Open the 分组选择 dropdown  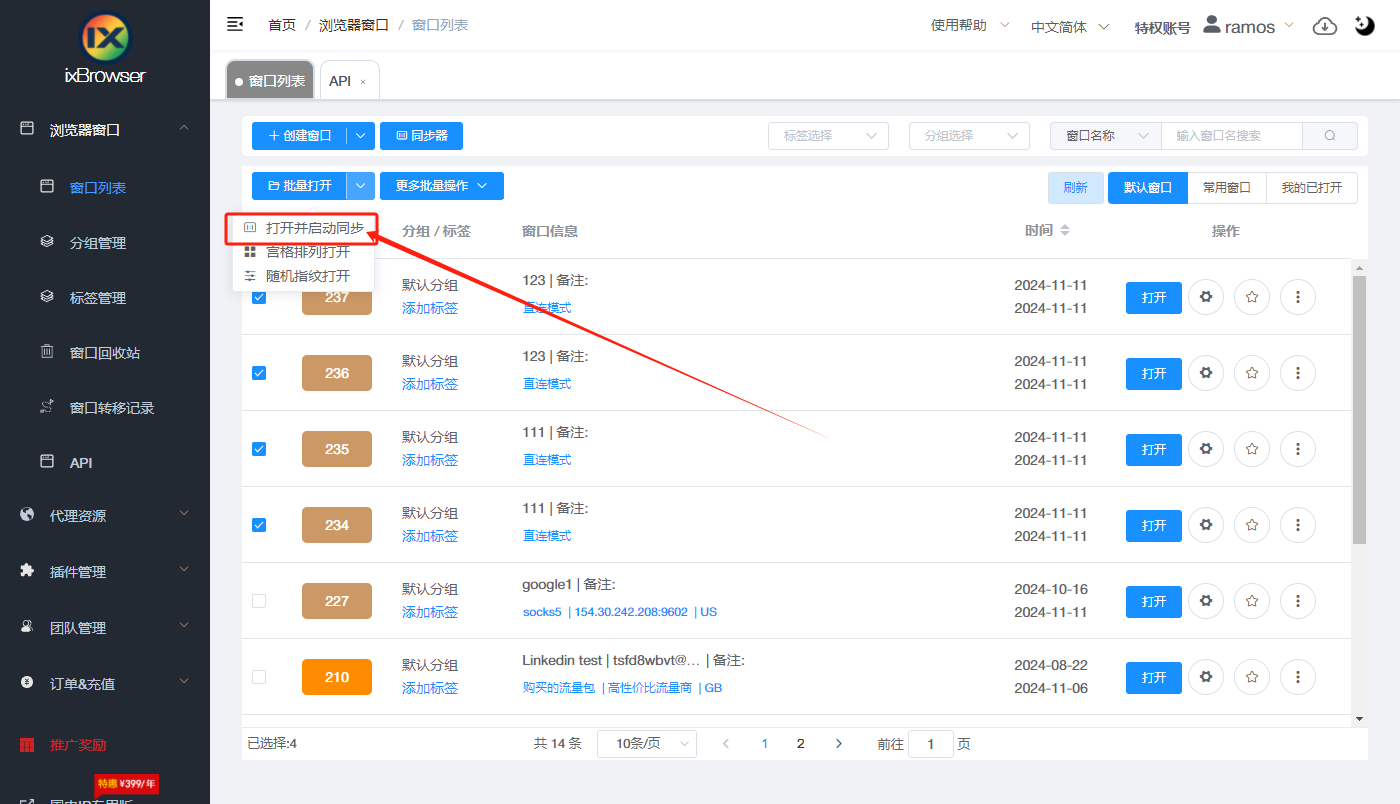click(969, 135)
